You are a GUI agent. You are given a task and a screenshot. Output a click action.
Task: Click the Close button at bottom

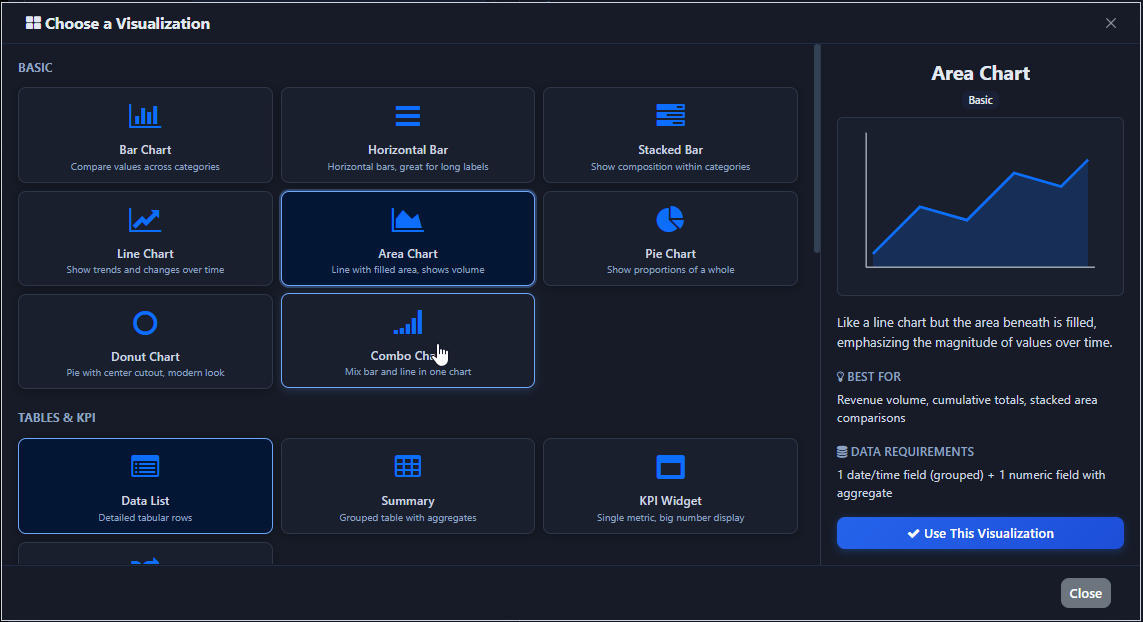[1085, 593]
